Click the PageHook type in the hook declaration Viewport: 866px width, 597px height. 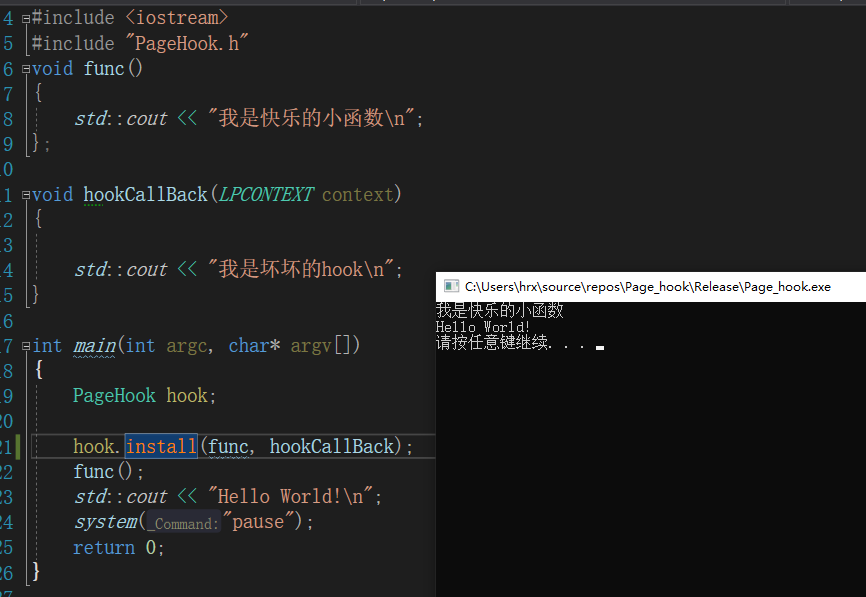(x=114, y=395)
